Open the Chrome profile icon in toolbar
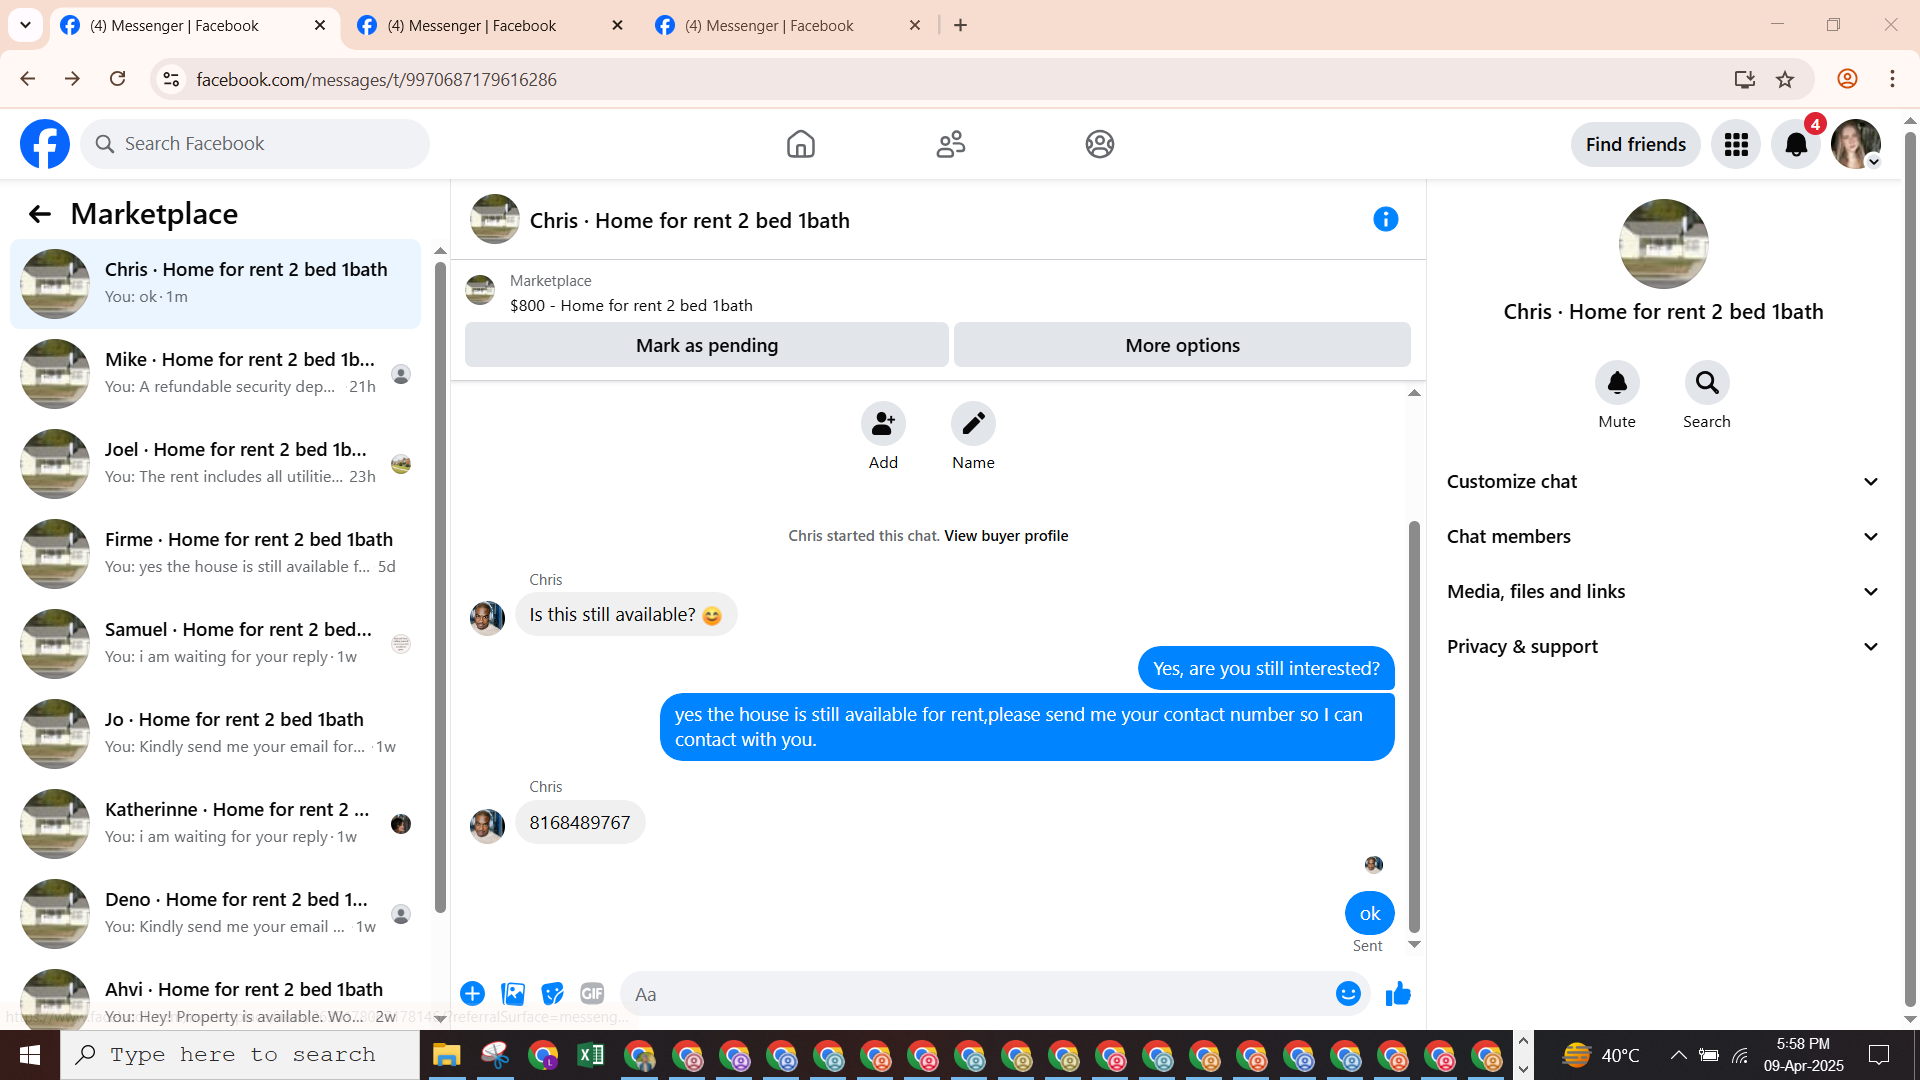The height and width of the screenshot is (1080, 1920). point(1847,79)
